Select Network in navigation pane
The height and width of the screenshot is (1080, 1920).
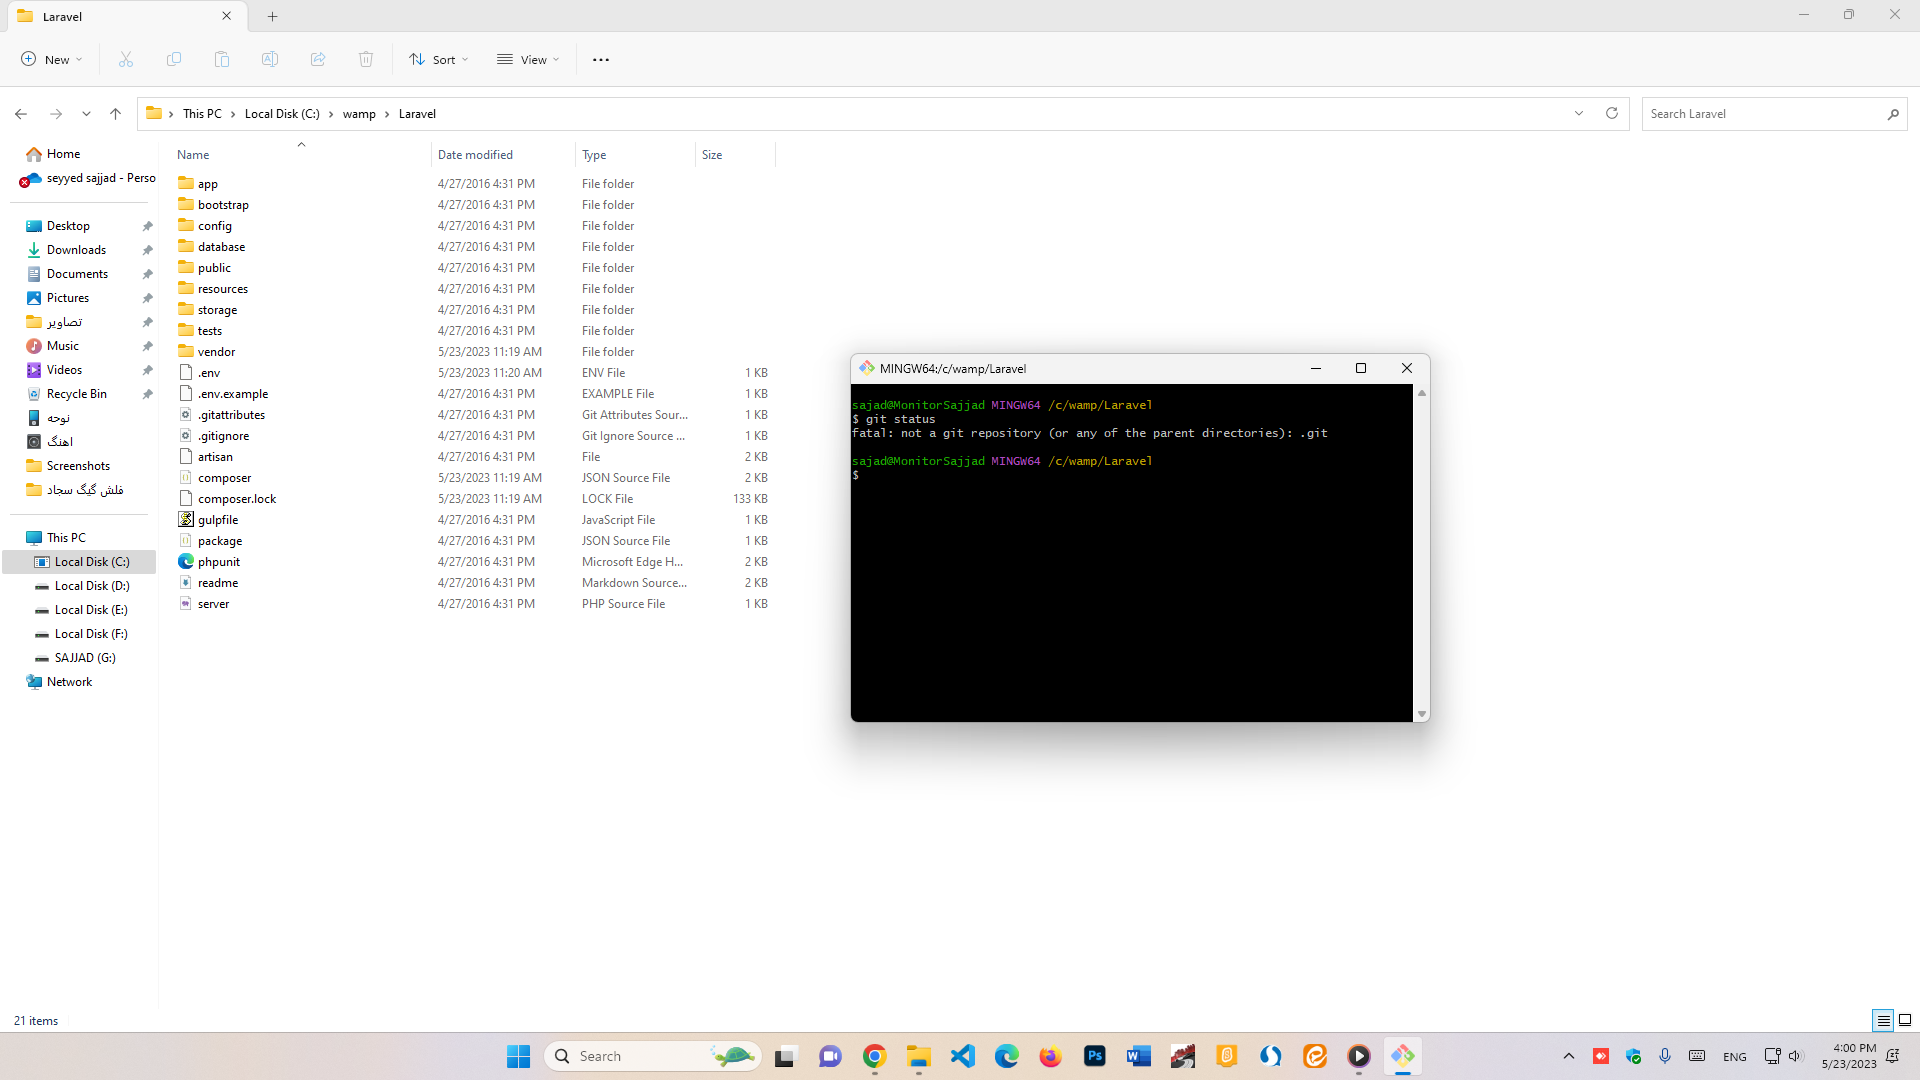coord(69,682)
